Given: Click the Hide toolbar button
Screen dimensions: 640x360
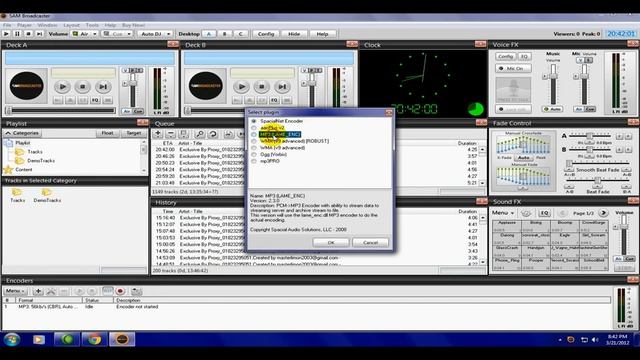Looking at the screenshot, I should point(294,34).
